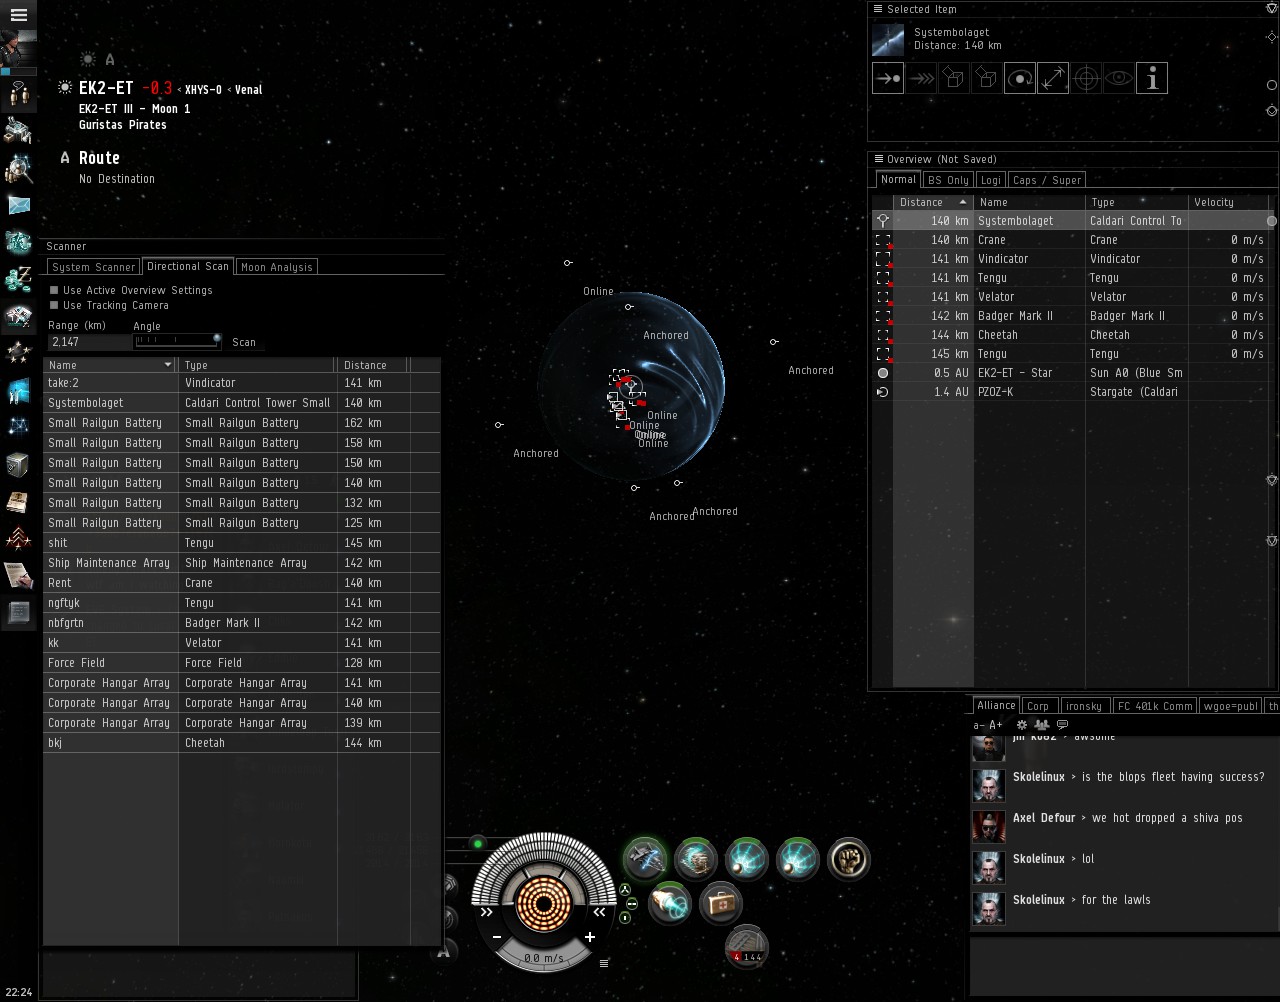Open the red chevrons icon in the sidebar
The height and width of the screenshot is (1002, 1280).
pyautogui.click(x=18, y=539)
